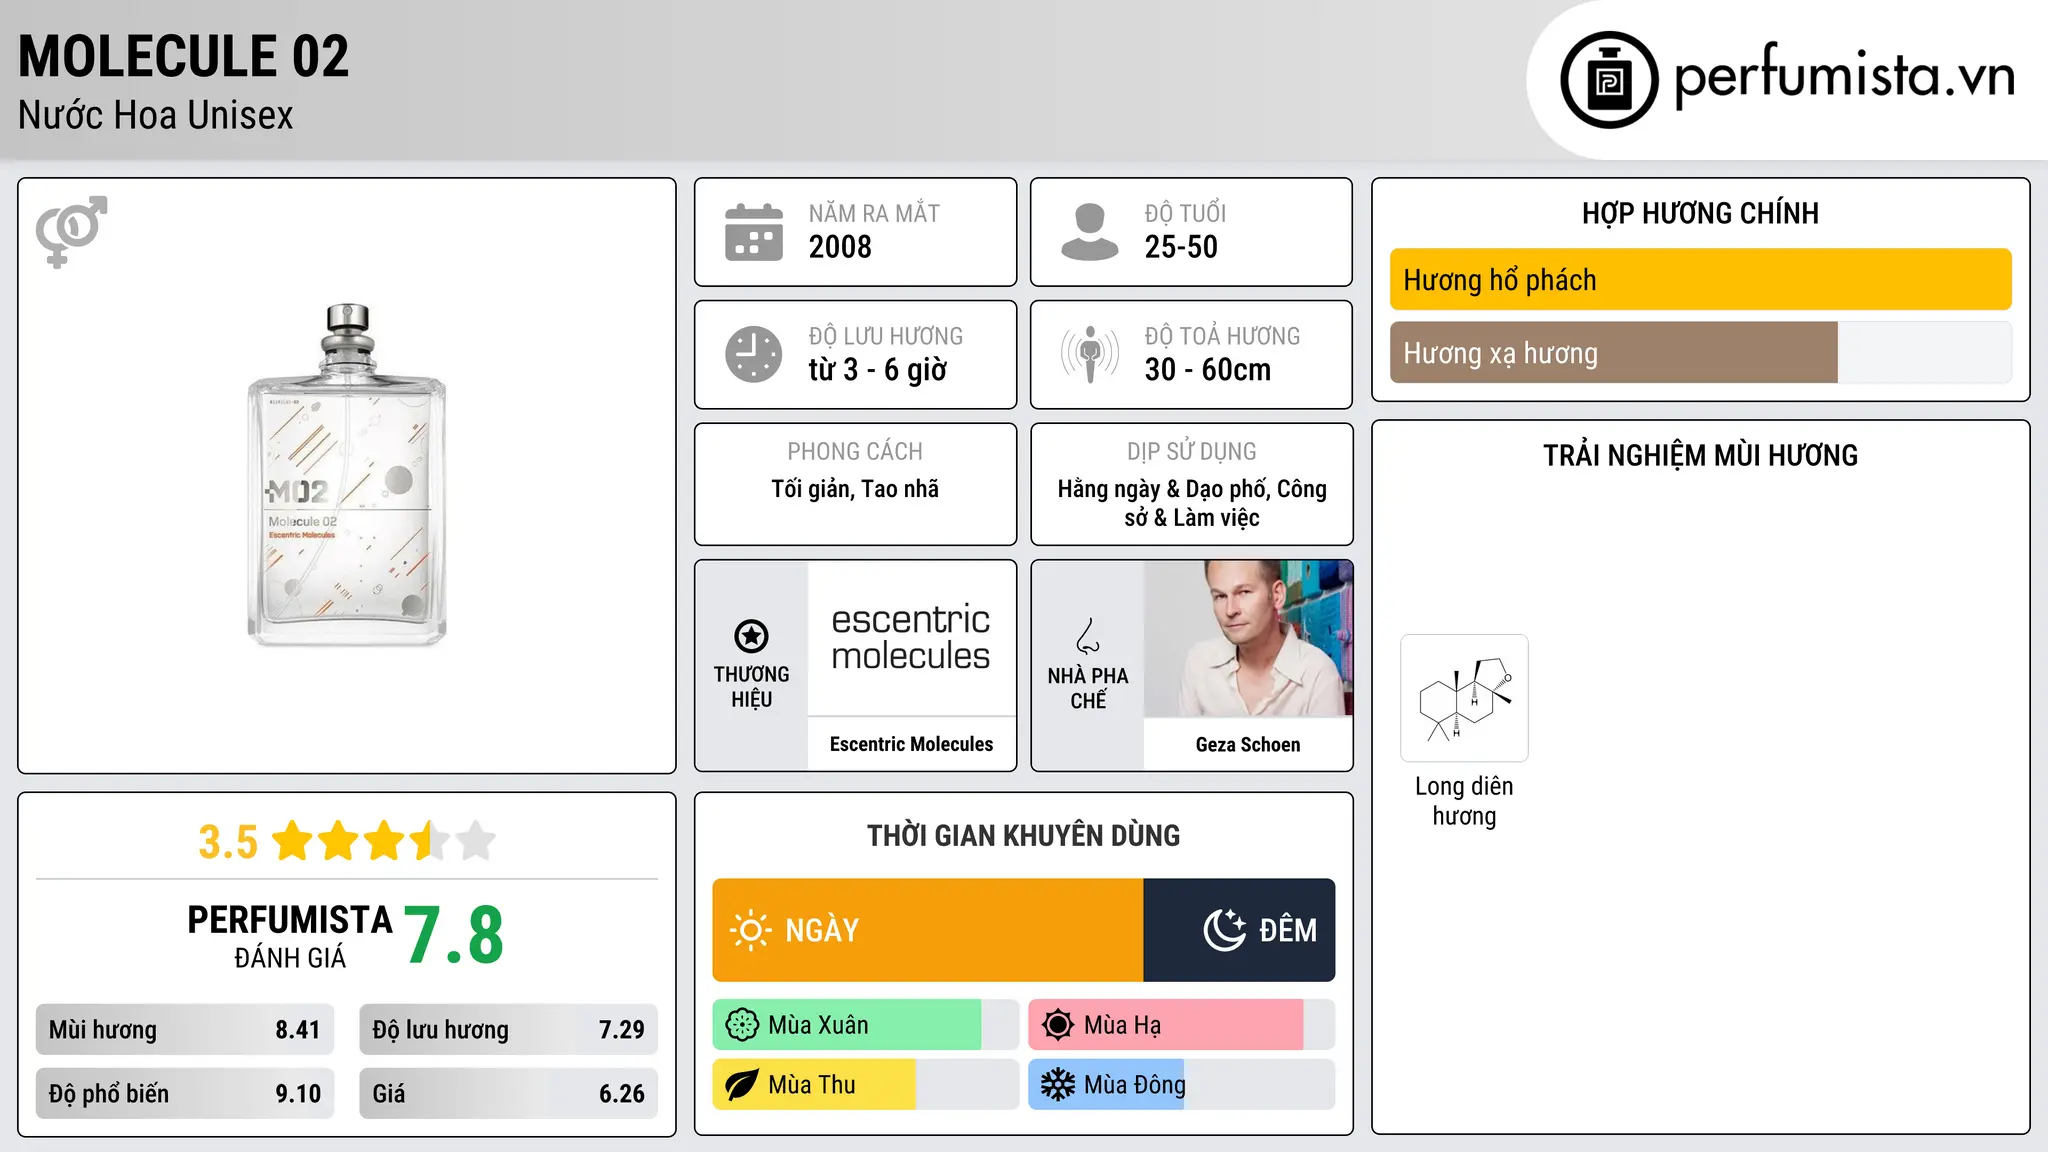Click the clock icon for longevity
The image size is (2048, 1152).
[754, 354]
